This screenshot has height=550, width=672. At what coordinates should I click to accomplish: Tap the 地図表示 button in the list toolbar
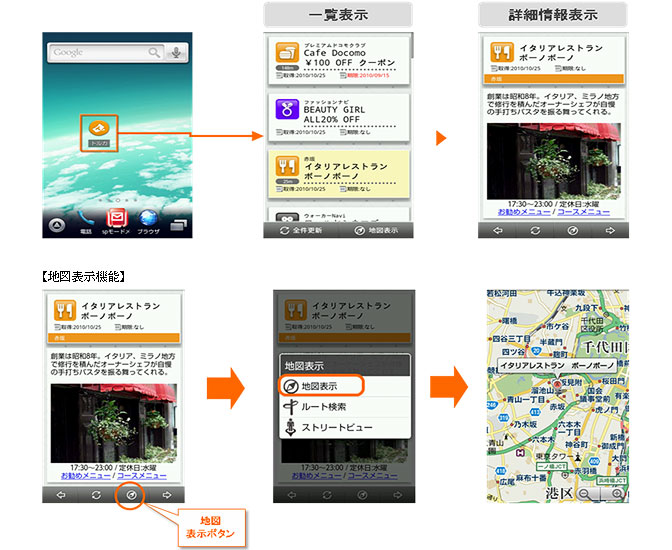coord(376,230)
